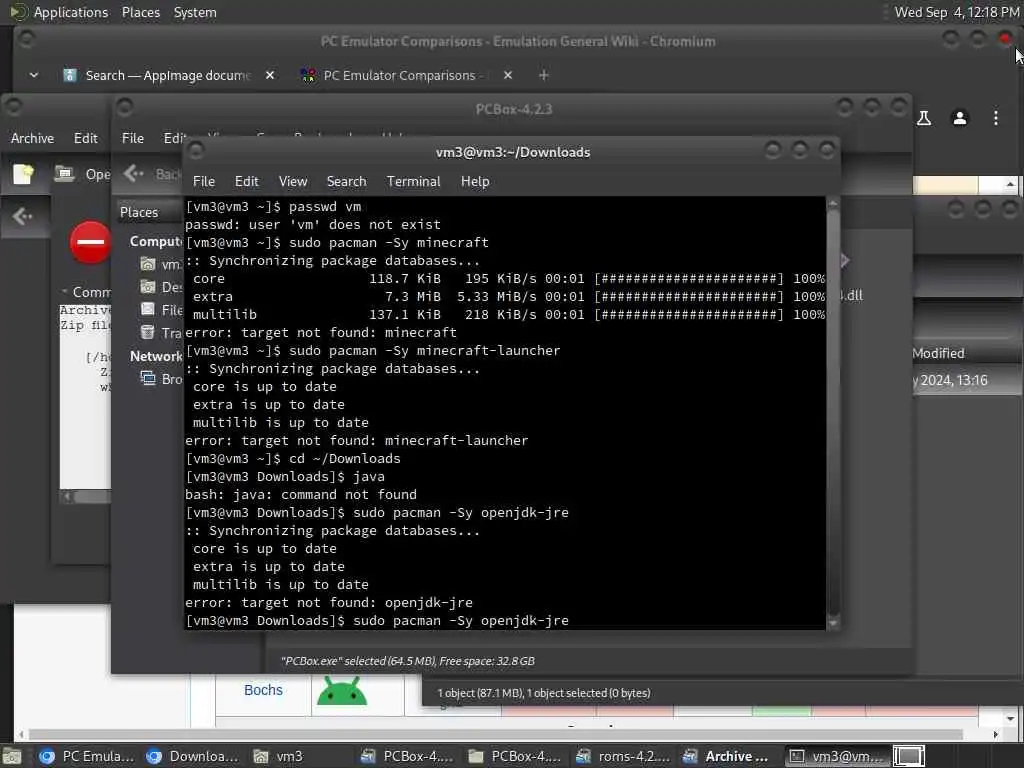Open the terminal View menu
This screenshot has width=1024, height=768.
tap(293, 182)
